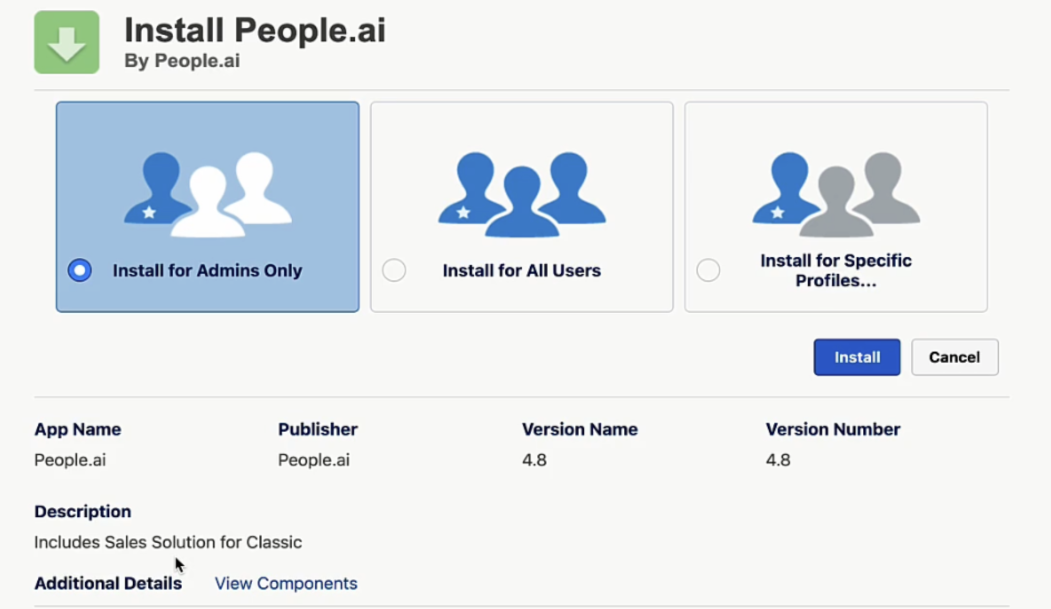This screenshot has width=1051, height=609.
Task: Click the 4.8 value under Version Number
Action: tap(778, 460)
